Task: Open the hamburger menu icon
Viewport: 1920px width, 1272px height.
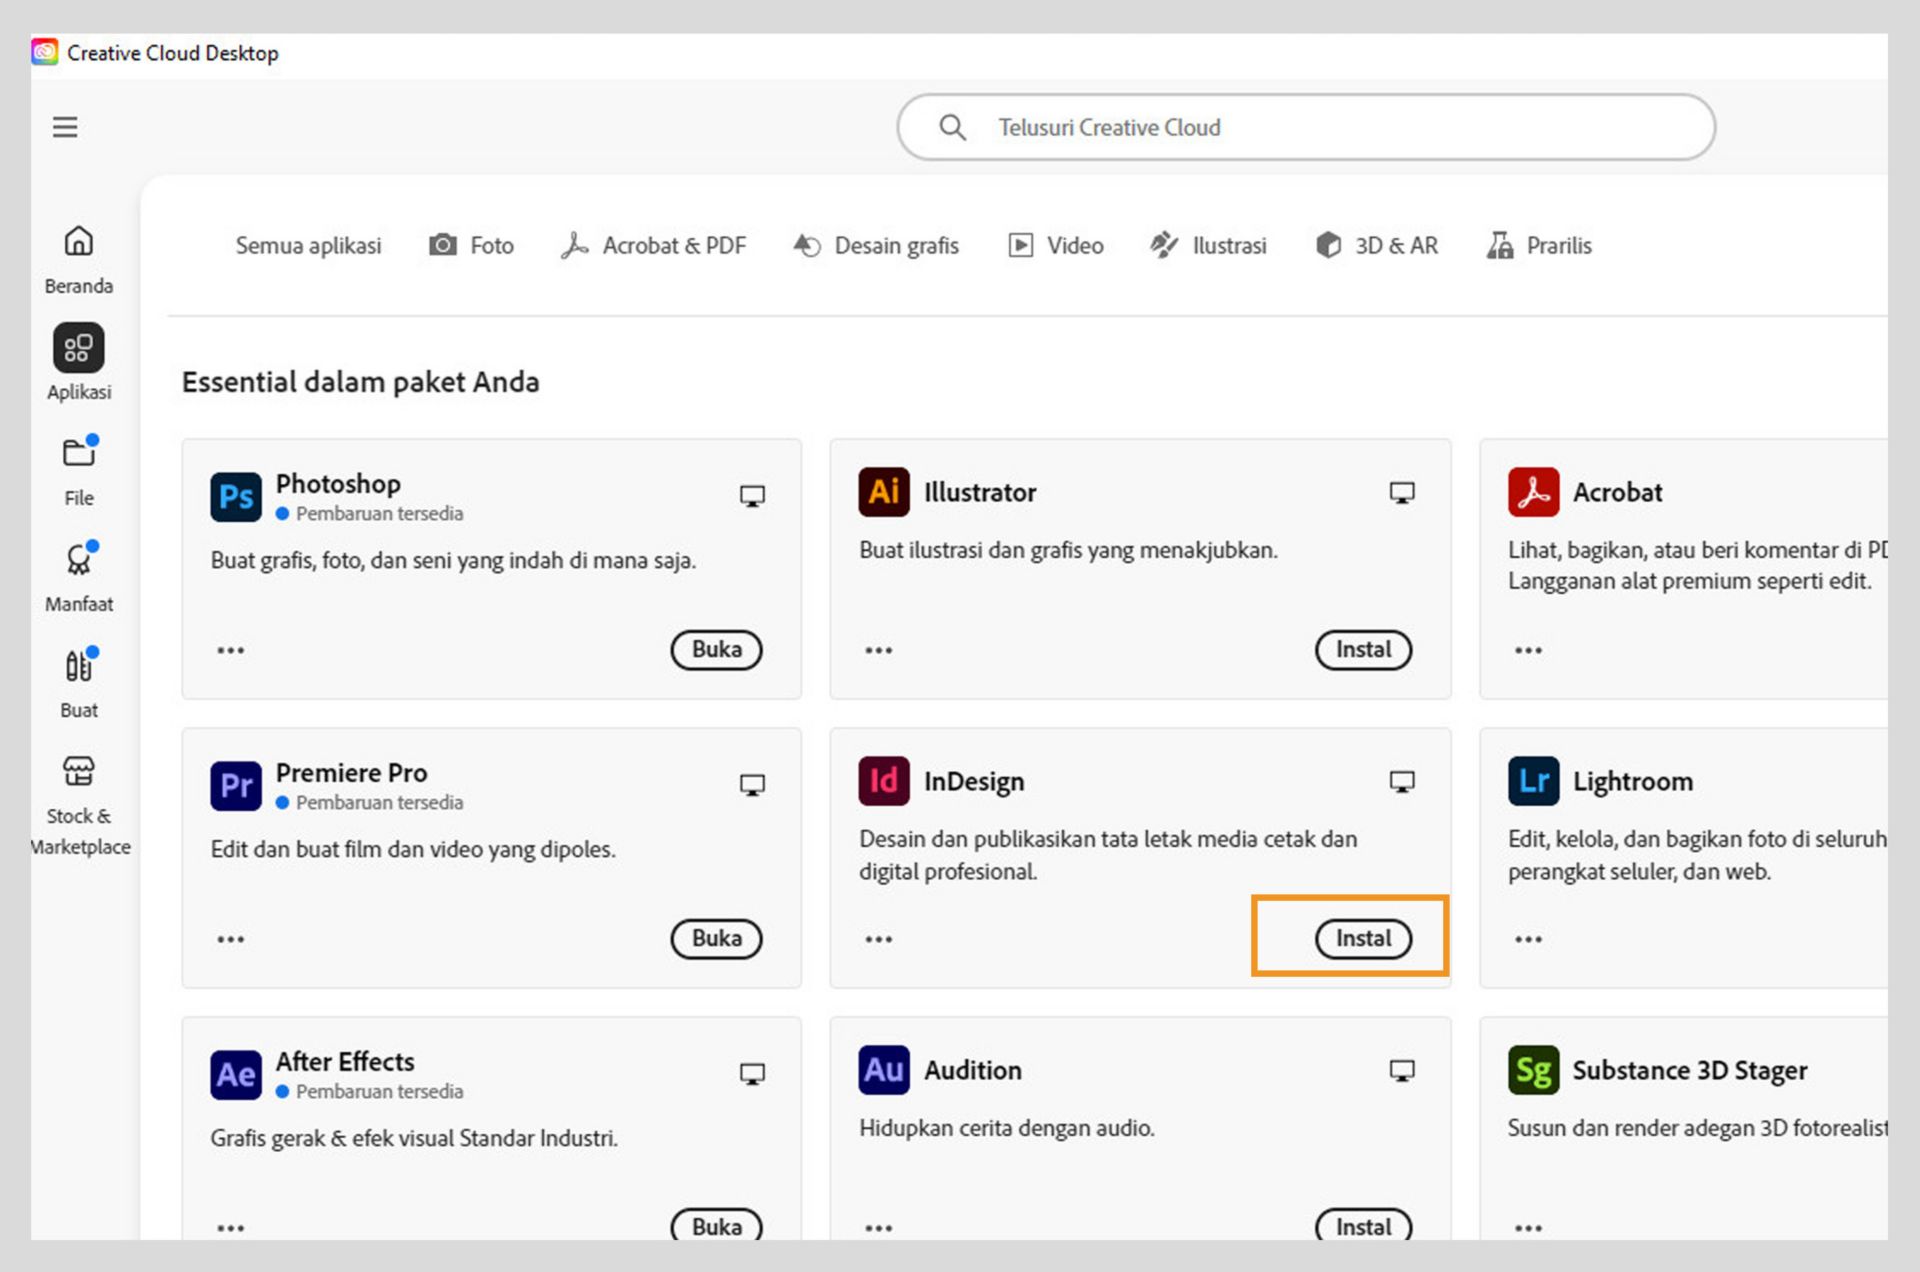Action: point(65,127)
